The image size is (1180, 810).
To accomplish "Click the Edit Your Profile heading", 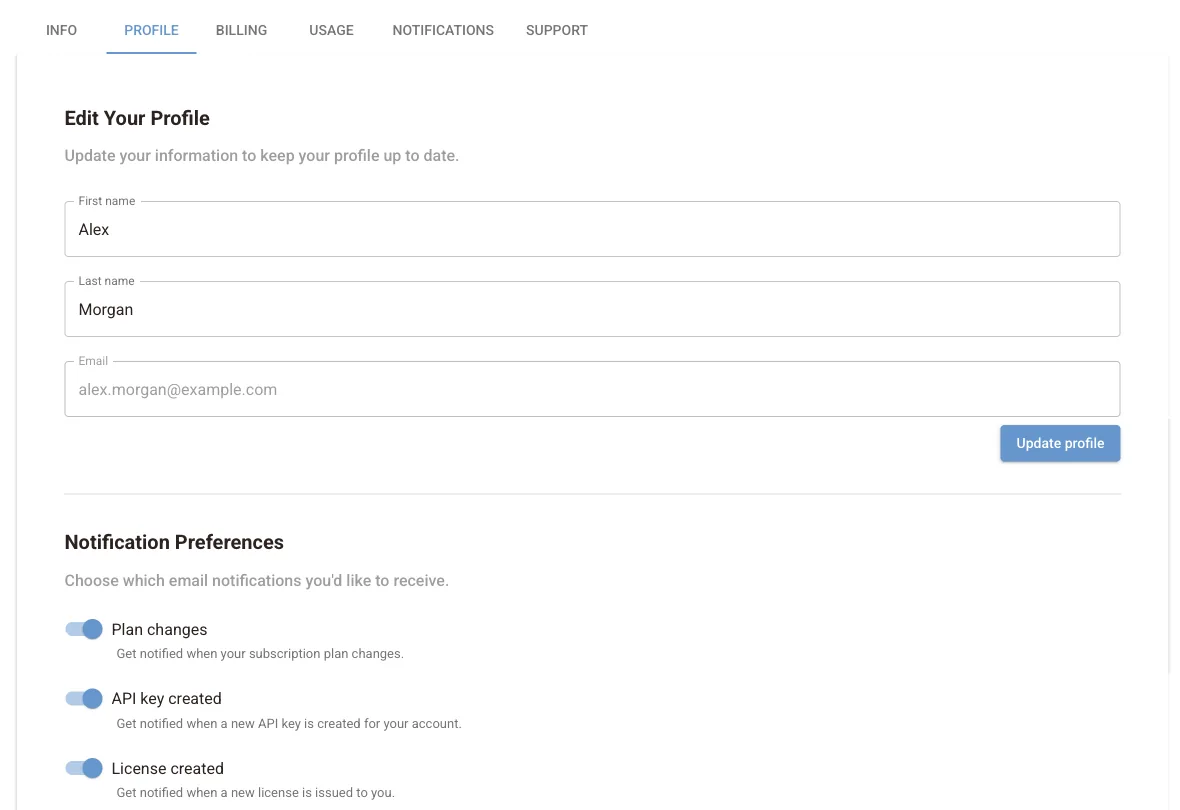I will point(137,118).
